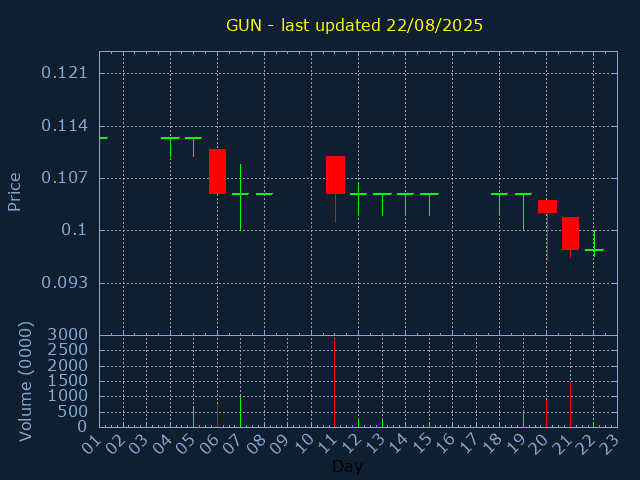Screen dimensions: 640x480
Task: Click the tallest red volume bar on day 11
Action: click(334, 383)
